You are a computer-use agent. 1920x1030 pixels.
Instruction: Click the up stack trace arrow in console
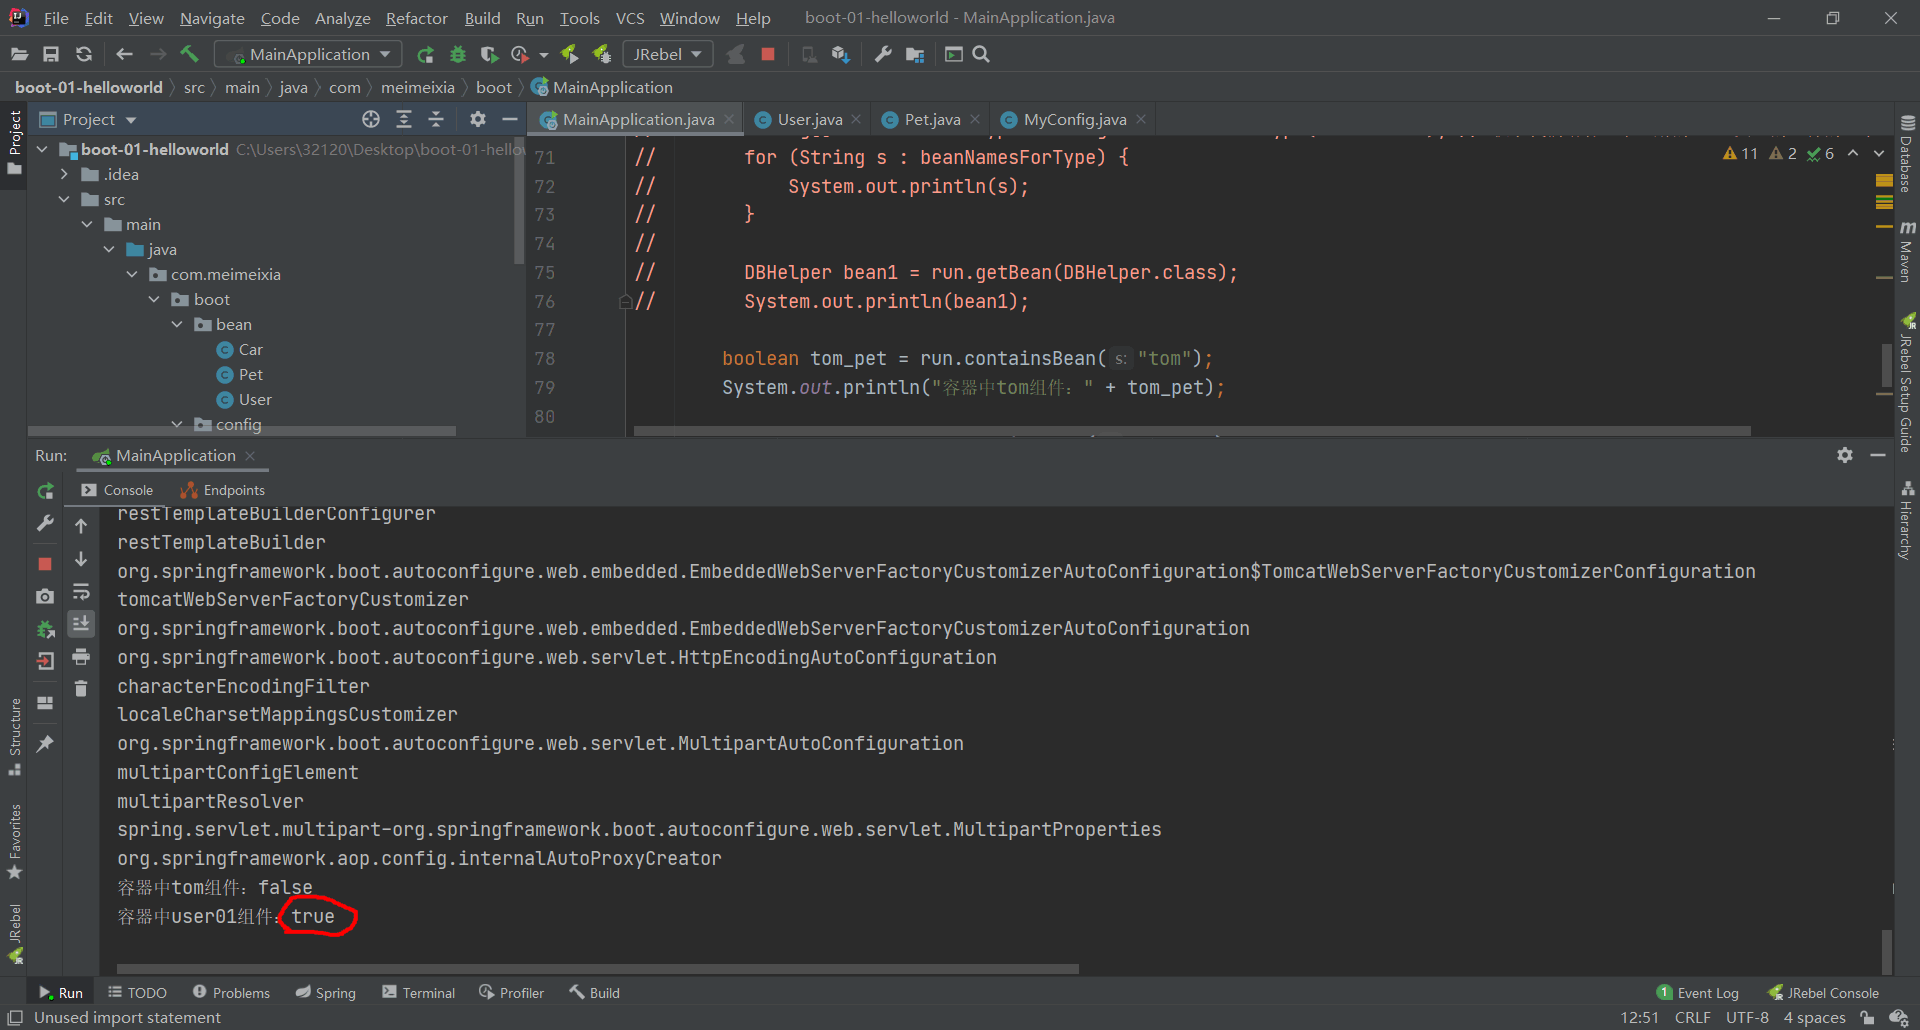point(81,526)
